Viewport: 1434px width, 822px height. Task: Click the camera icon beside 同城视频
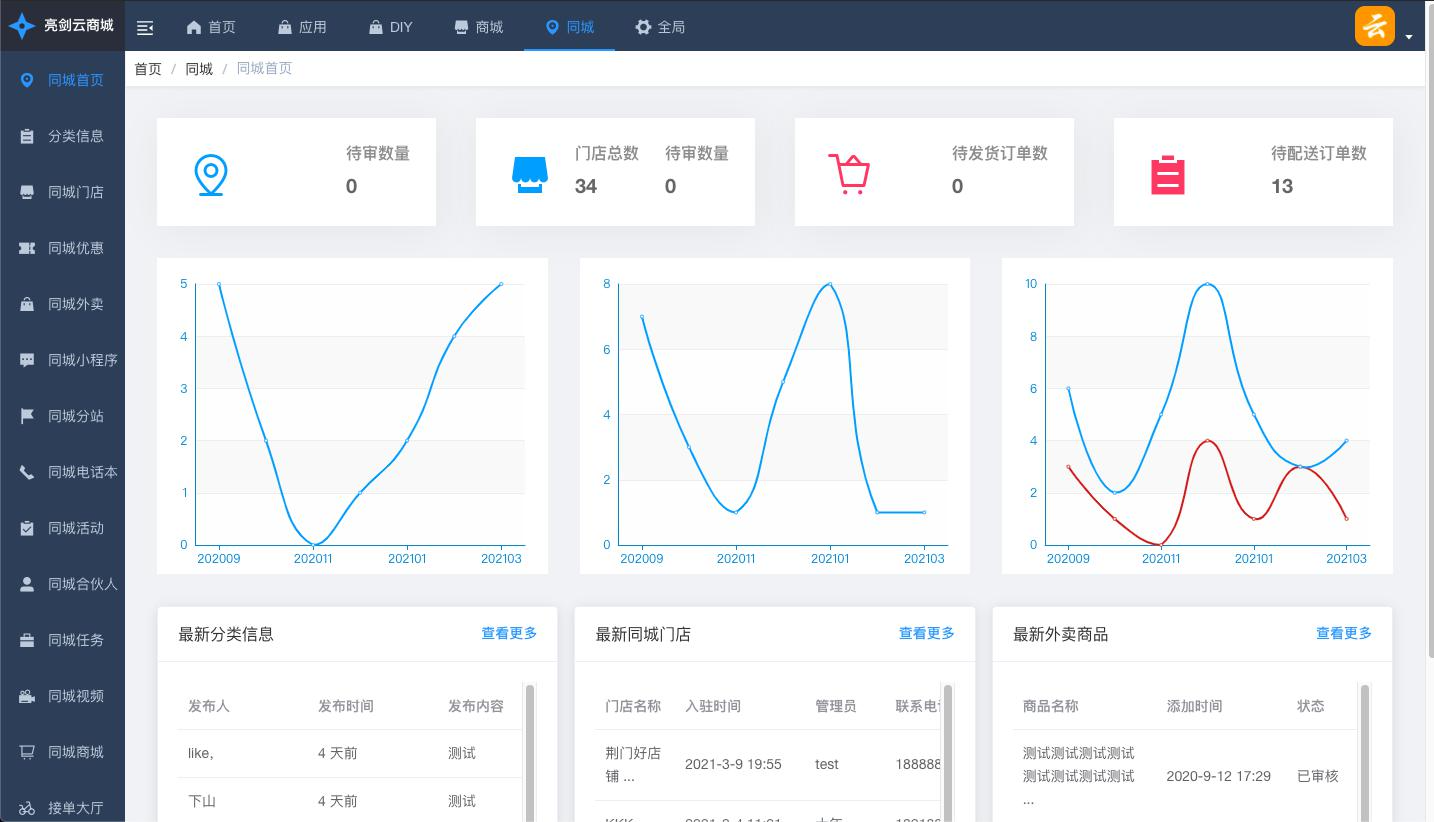click(x=27, y=696)
